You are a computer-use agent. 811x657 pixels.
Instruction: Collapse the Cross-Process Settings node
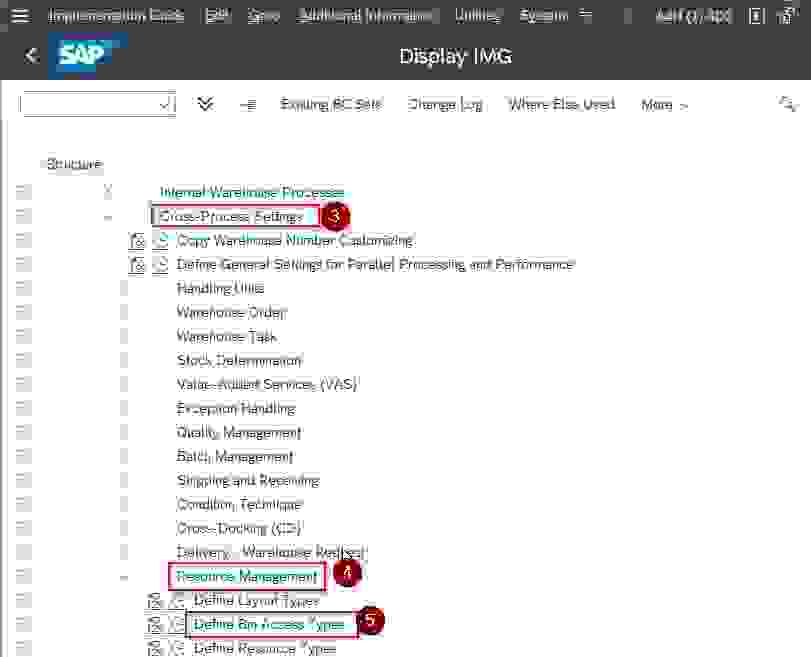pyautogui.click(x=123, y=216)
